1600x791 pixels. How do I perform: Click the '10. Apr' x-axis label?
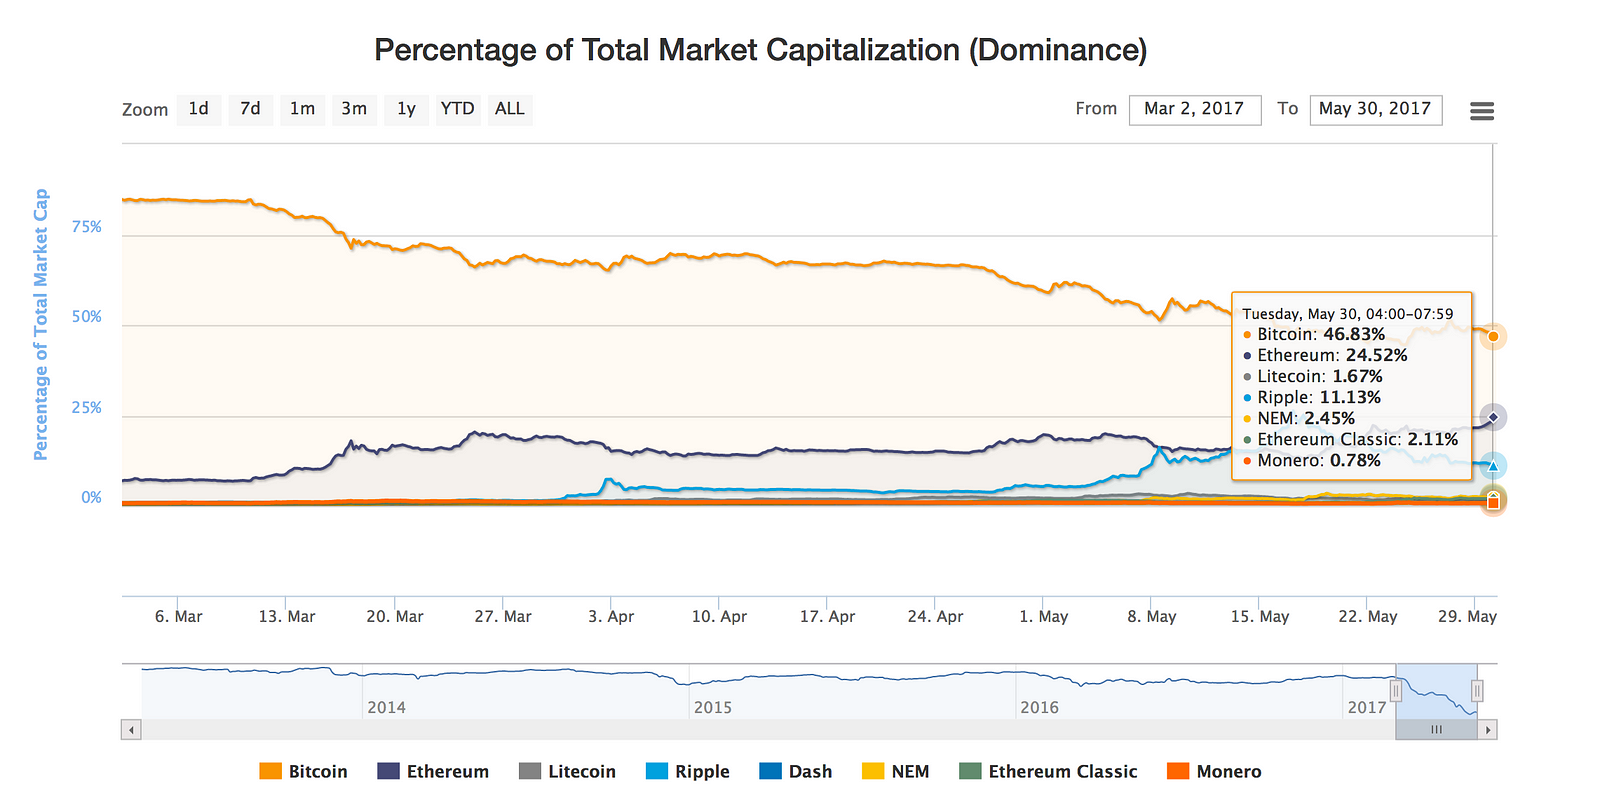(719, 616)
